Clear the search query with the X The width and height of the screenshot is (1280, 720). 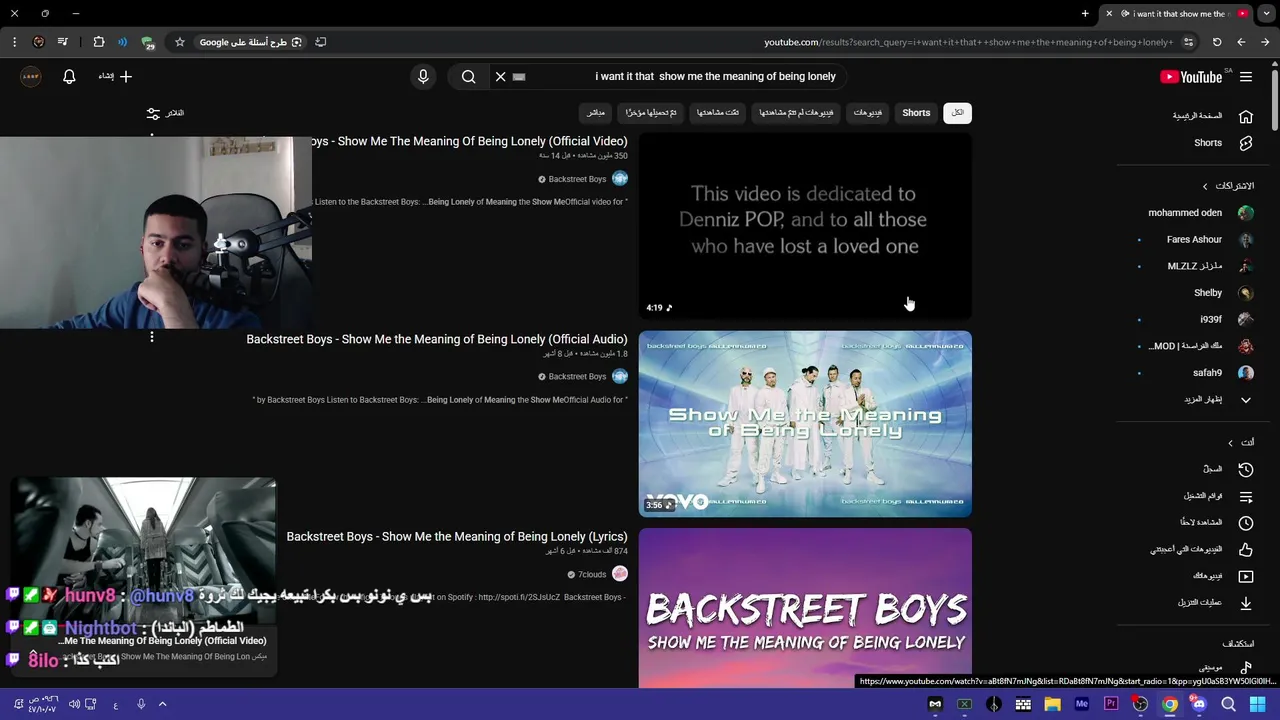pyautogui.click(x=501, y=77)
